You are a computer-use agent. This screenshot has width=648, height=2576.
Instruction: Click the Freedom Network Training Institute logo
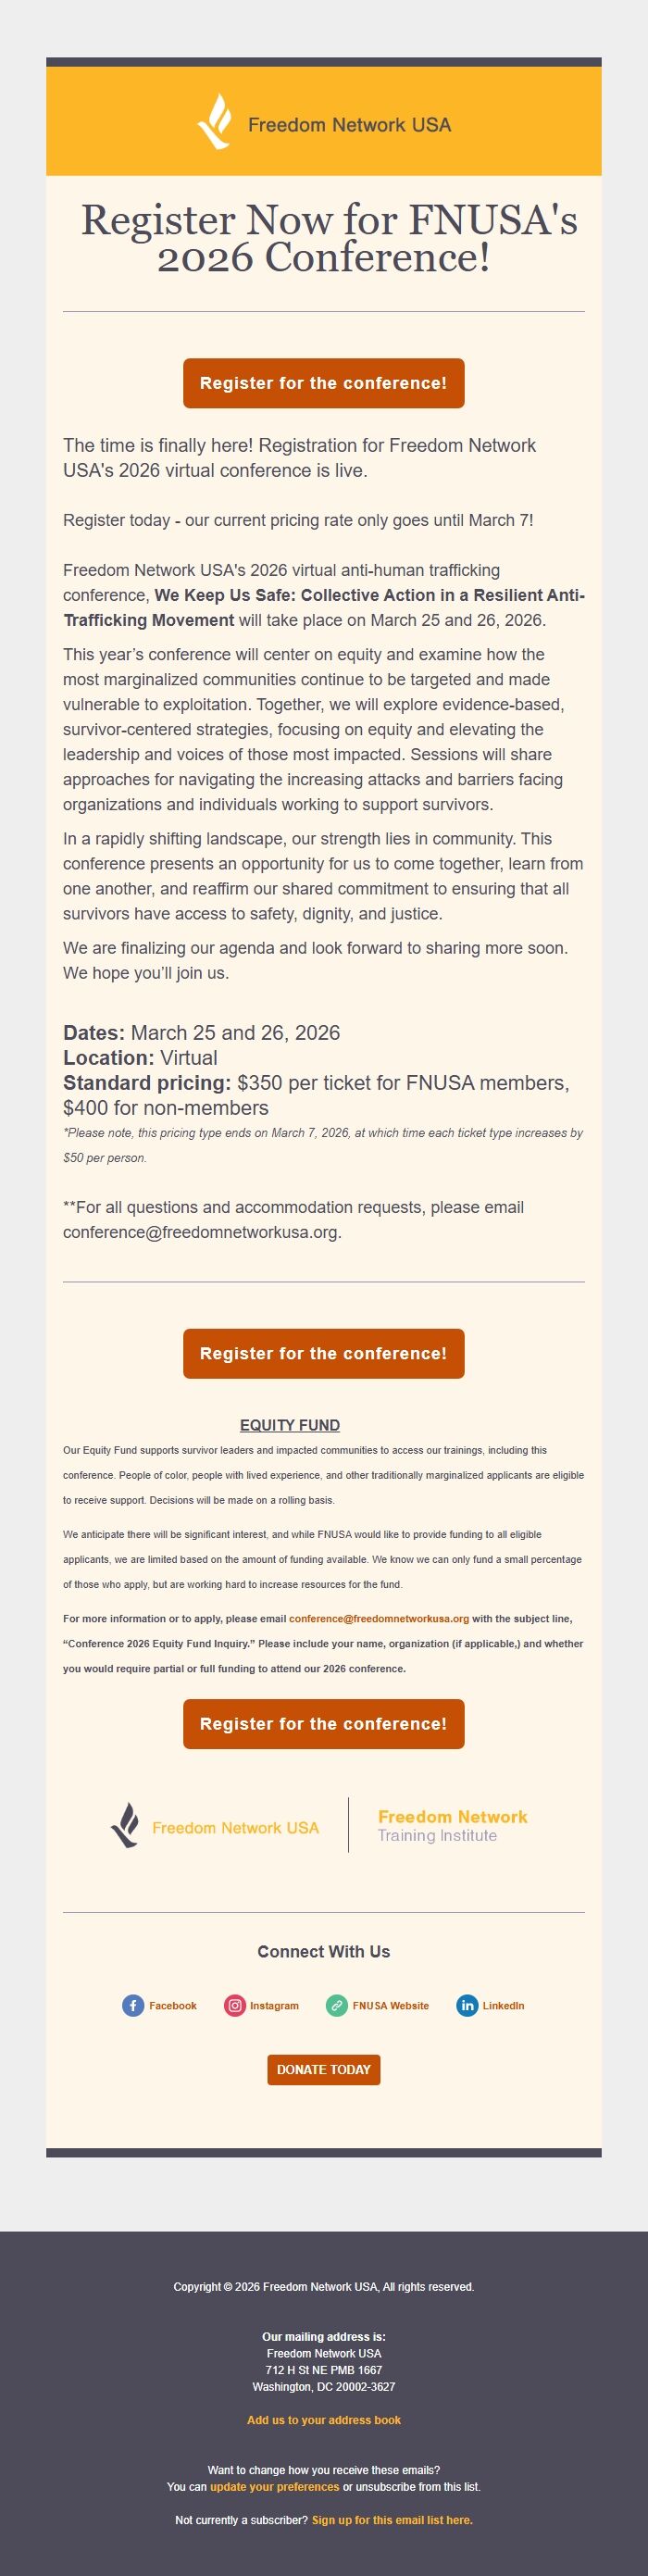pyautogui.click(x=452, y=1826)
